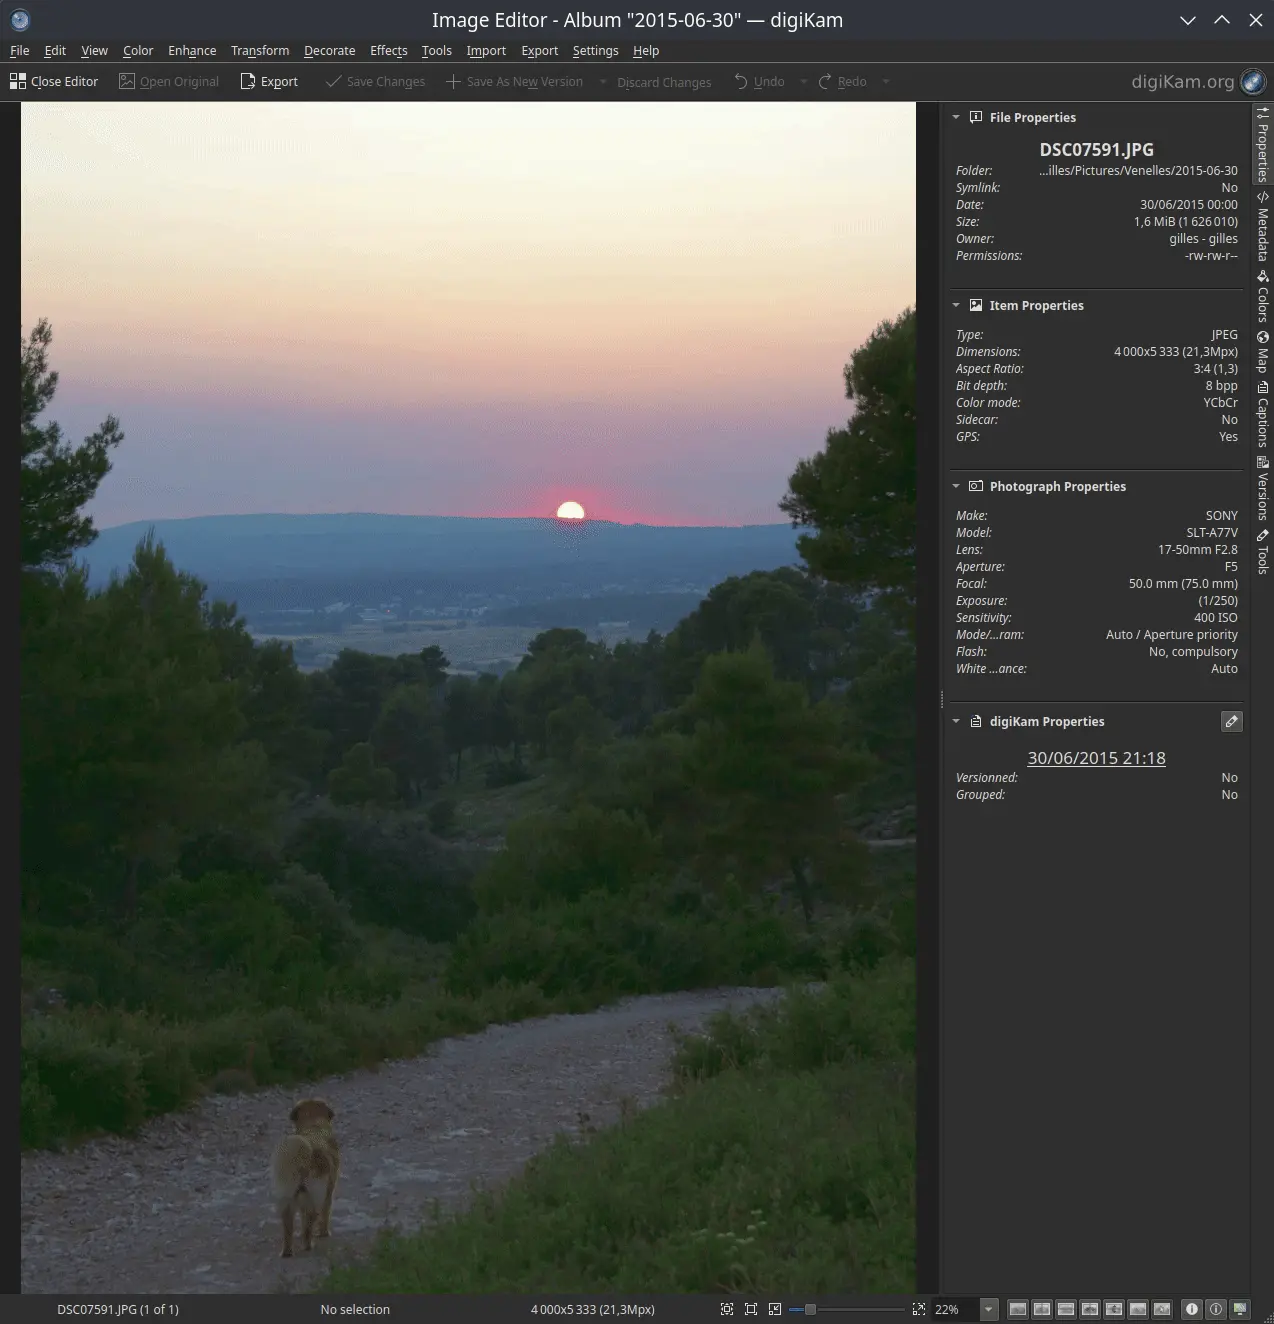Click the digiKam.org logo icon
Viewport: 1274px width, 1324px height.
click(x=1253, y=82)
